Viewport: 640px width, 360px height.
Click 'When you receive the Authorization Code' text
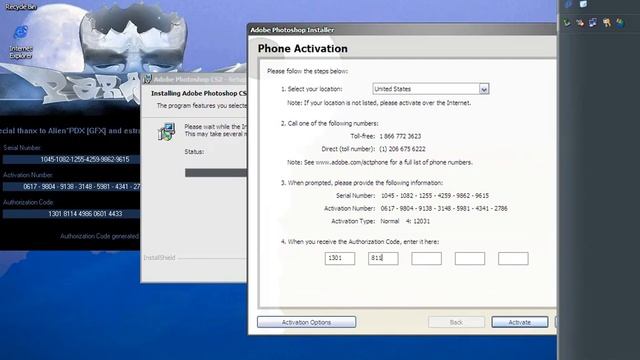[x=363, y=242]
